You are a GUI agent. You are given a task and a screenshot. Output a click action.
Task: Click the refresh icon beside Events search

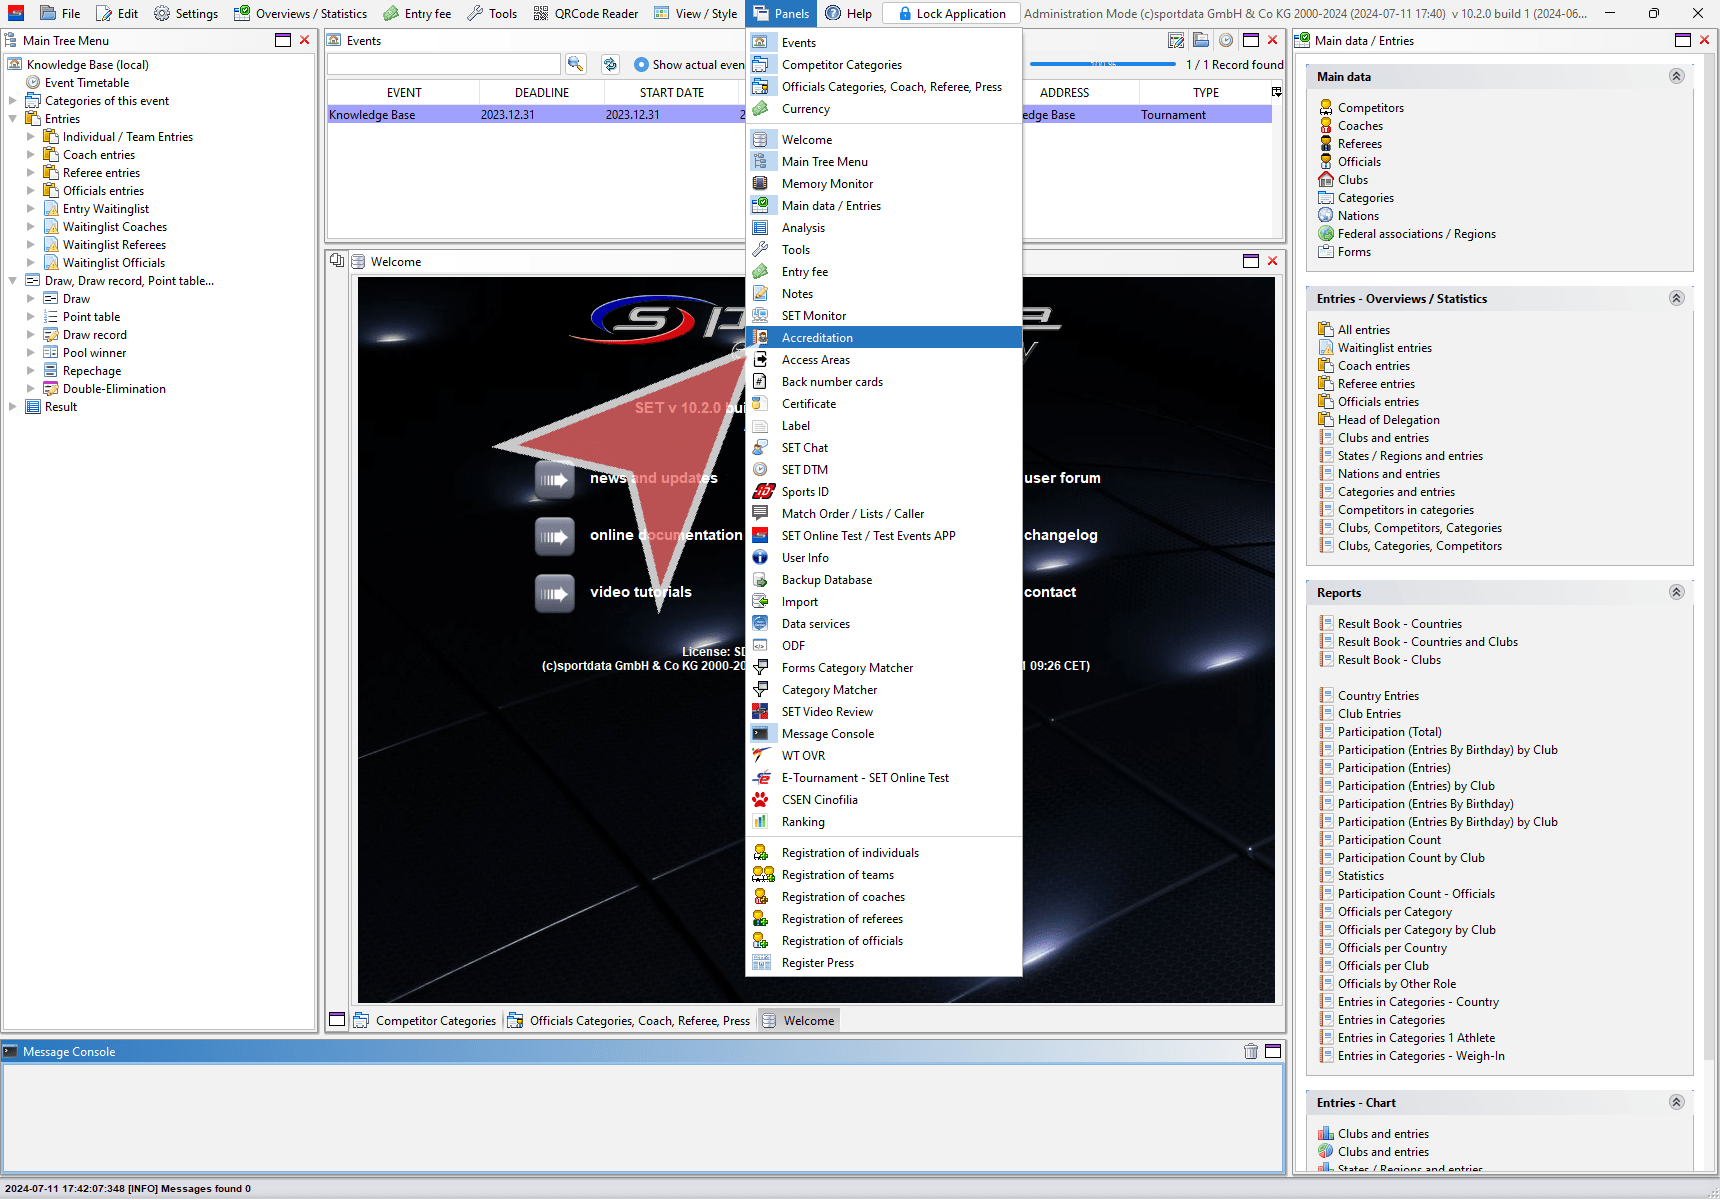point(610,64)
